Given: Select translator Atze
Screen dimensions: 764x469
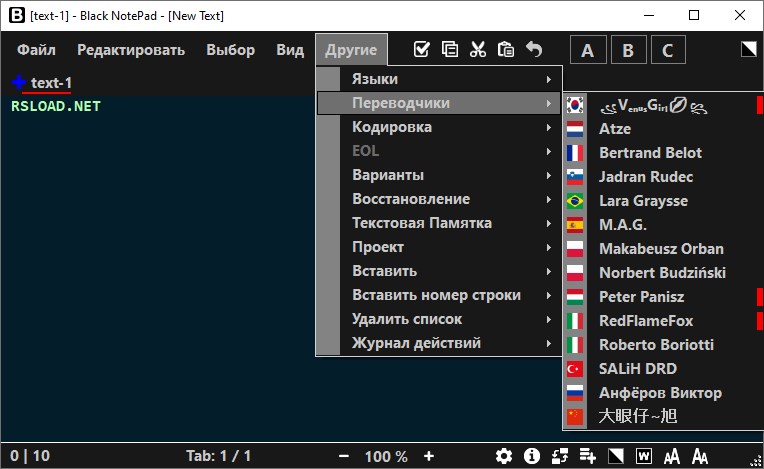Looking at the screenshot, I should point(663,129).
